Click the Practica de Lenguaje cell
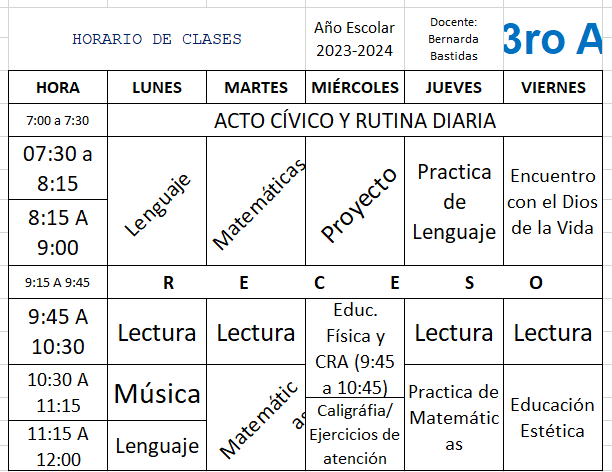Image resolution: width=612 pixels, height=472 pixels. click(x=454, y=203)
